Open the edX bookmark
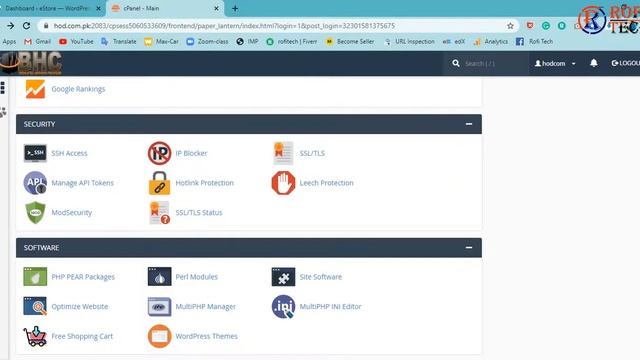 pyautogui.click(x=454, y=42)
